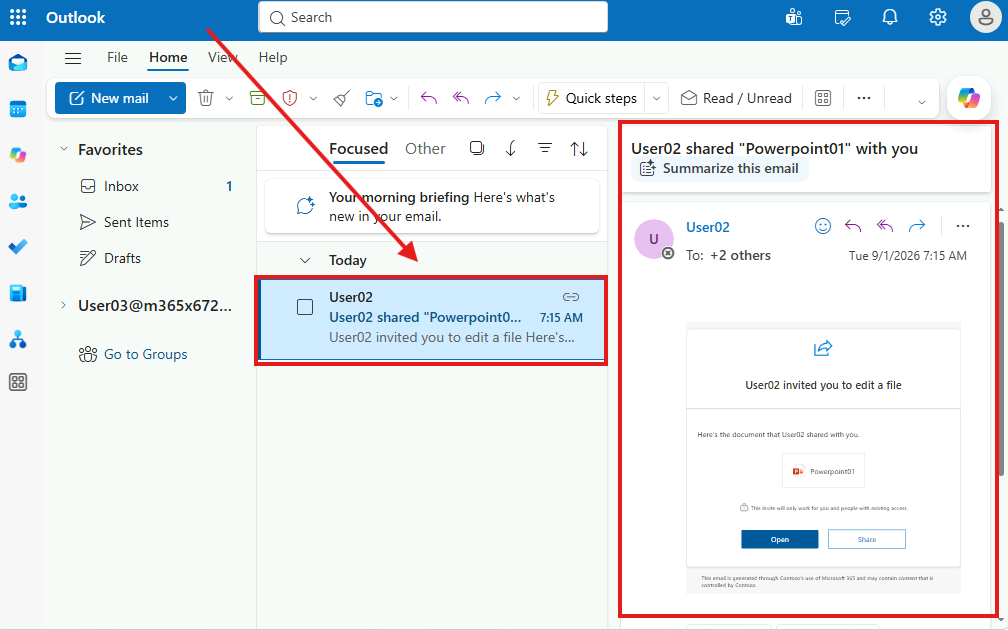Click Reply all in the ribbon toolbar
1008x630 pixels.
(460, 98)
